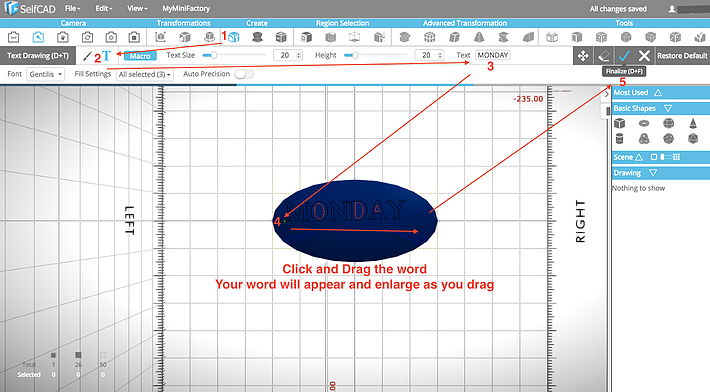The image size is (710, 392).
Task: Click the rotate tool icon with circular arrow
Action: [x=209, y=37]
